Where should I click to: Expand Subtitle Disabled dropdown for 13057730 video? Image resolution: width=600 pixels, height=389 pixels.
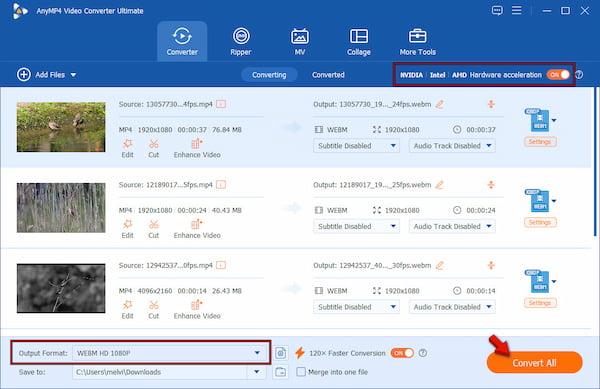356,146
